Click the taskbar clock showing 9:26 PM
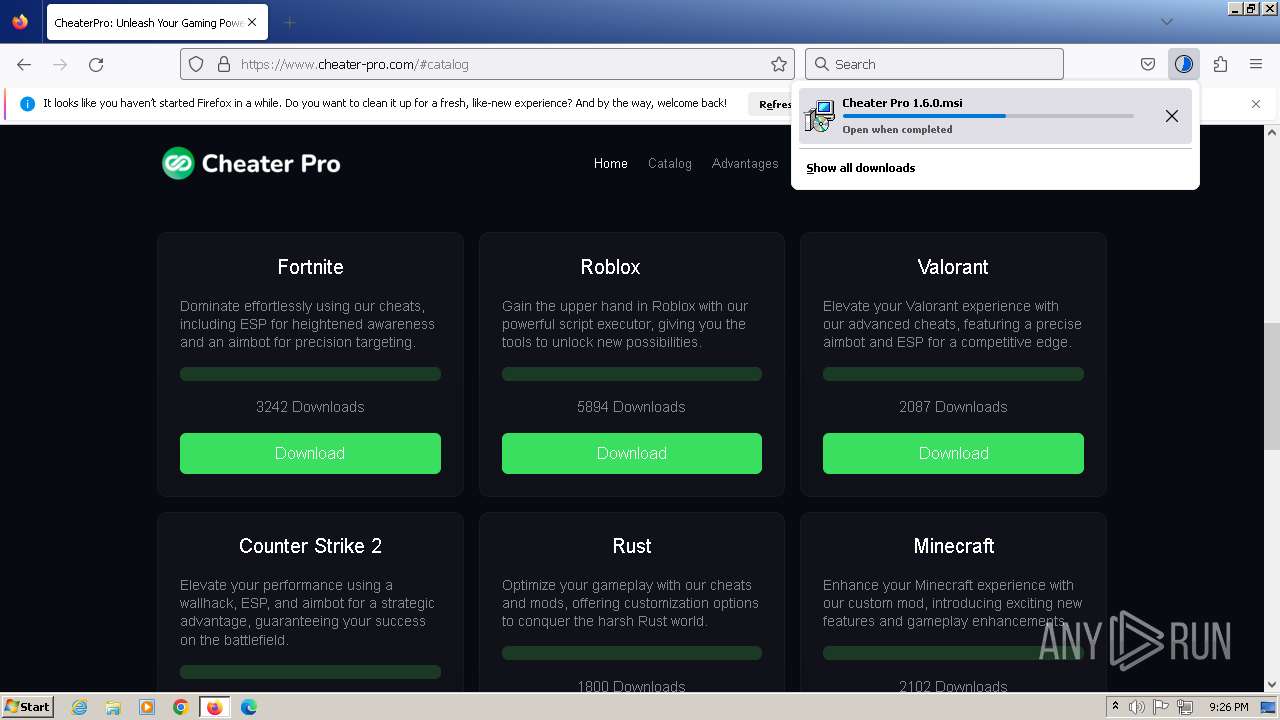This screenshot has height=720, width=1280. 1228,707
